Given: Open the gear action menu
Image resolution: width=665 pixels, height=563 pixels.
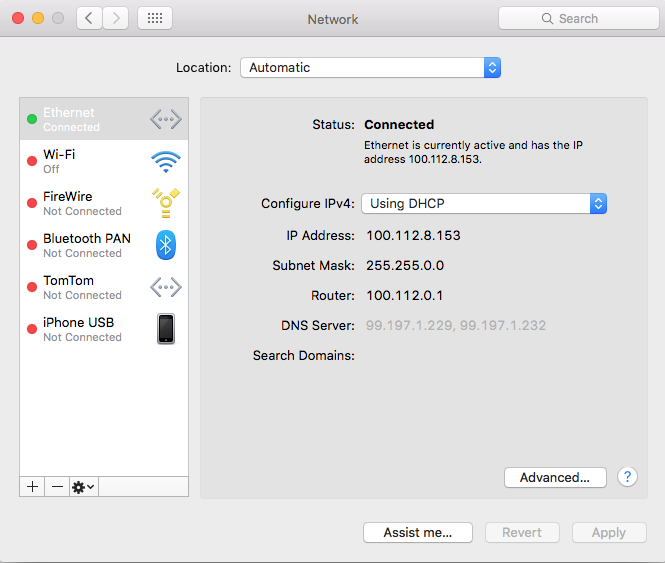Looking at the screenshot, I should pos(84,487).
